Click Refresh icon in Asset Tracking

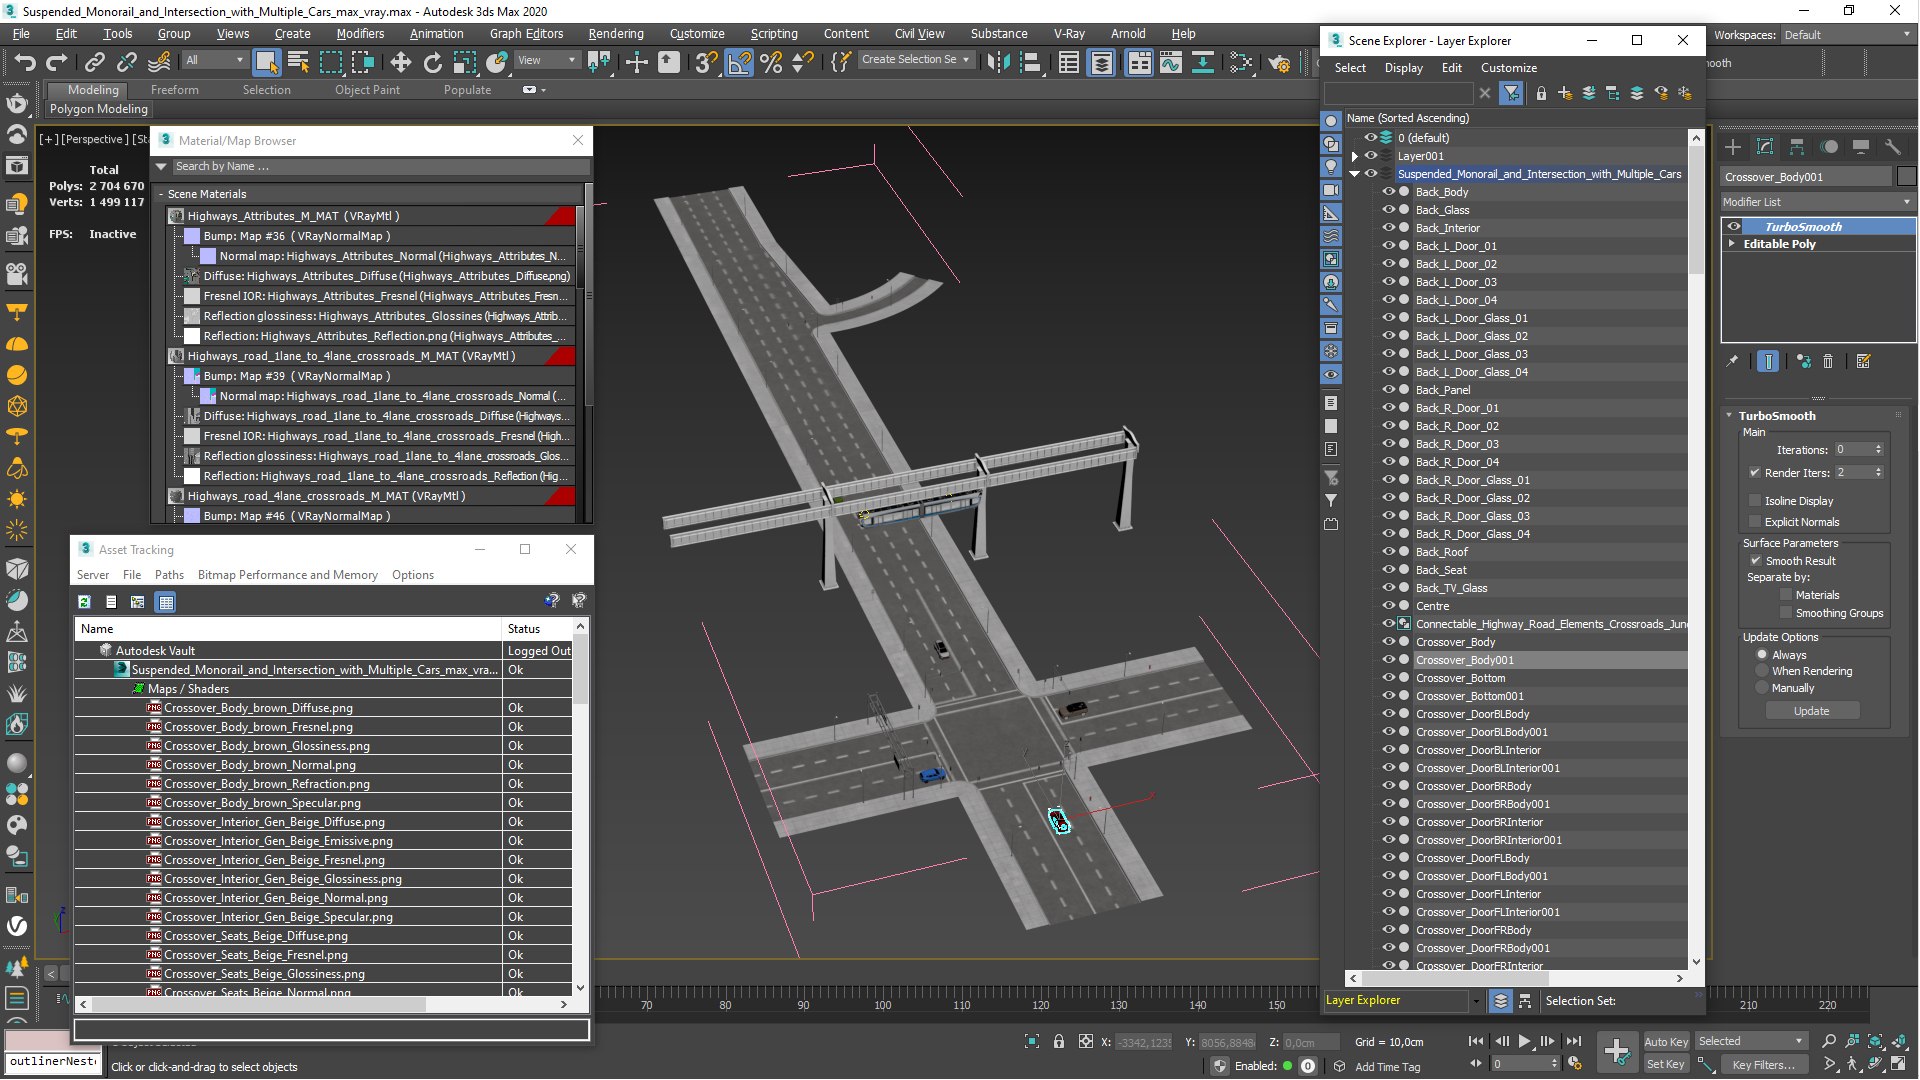(85, 602)
